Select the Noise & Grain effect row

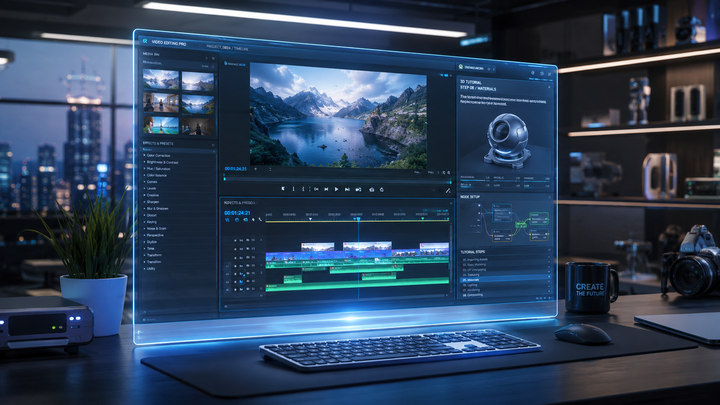tap(179, 228)
